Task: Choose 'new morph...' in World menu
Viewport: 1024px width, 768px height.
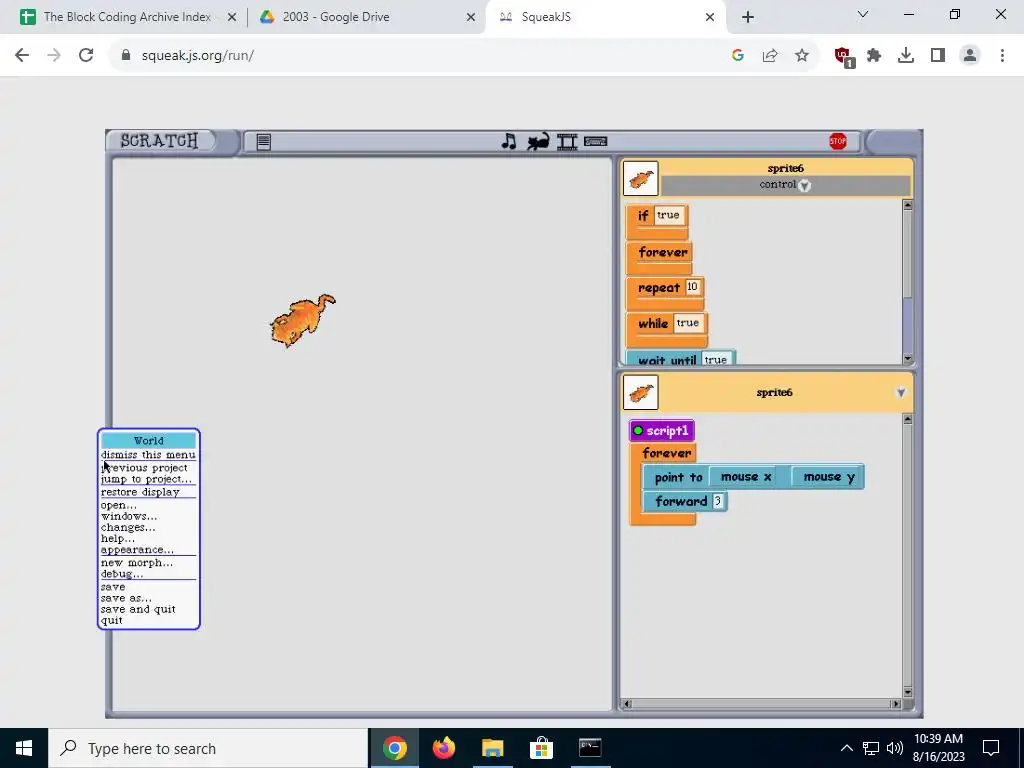Action: pos(148,562)
